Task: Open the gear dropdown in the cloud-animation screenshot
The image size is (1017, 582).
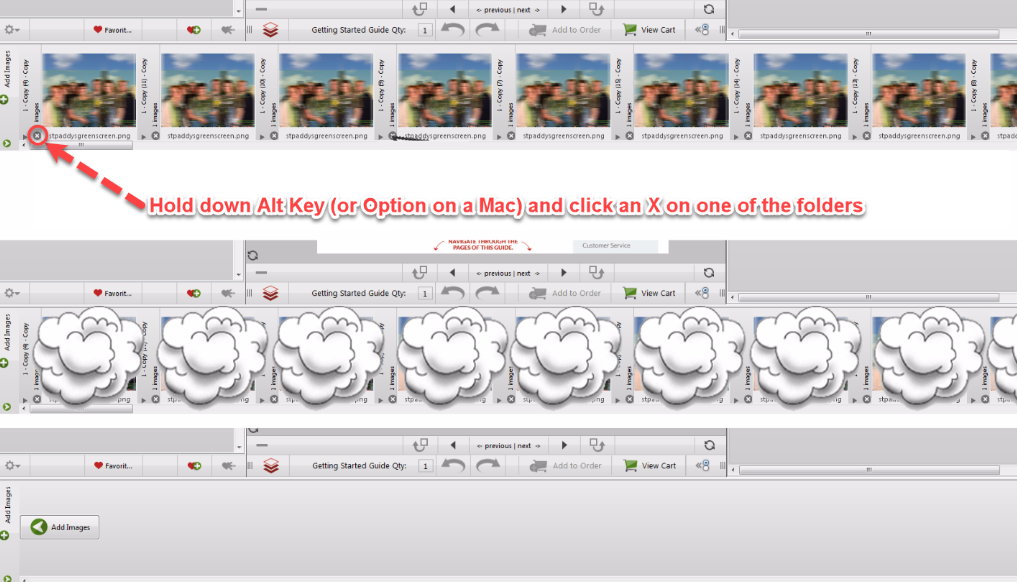Action: tap(12, 293)
